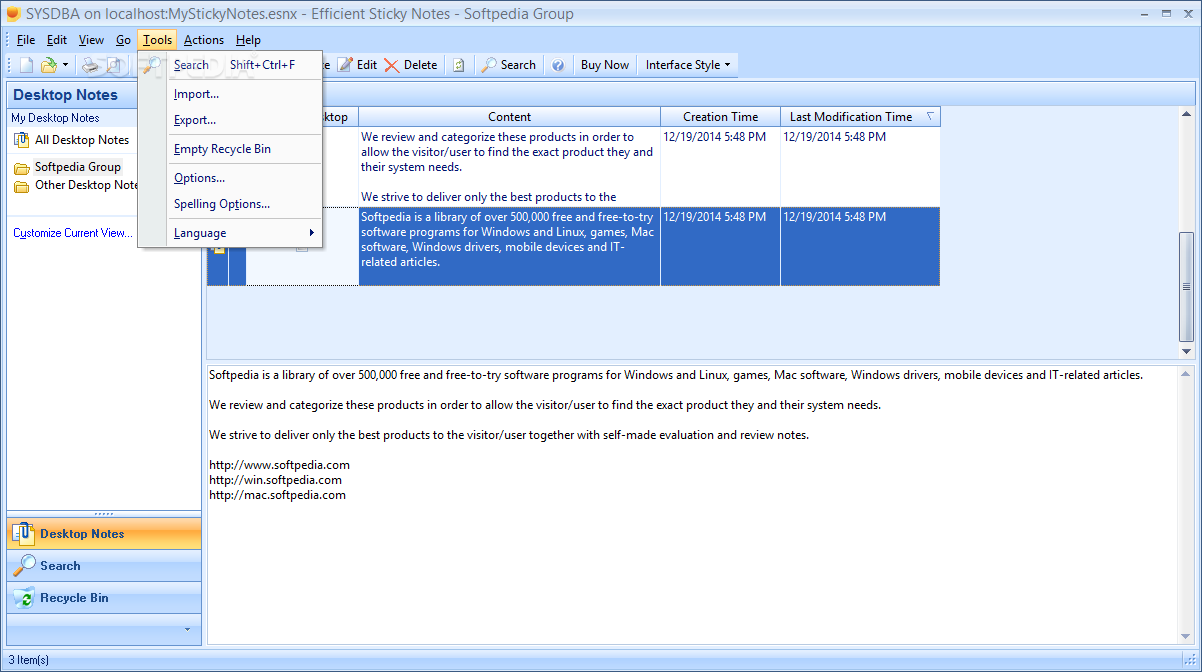Expand the Open folder dropdown arrow
Screen dimensions: 1202x672
tap(65, 65)
